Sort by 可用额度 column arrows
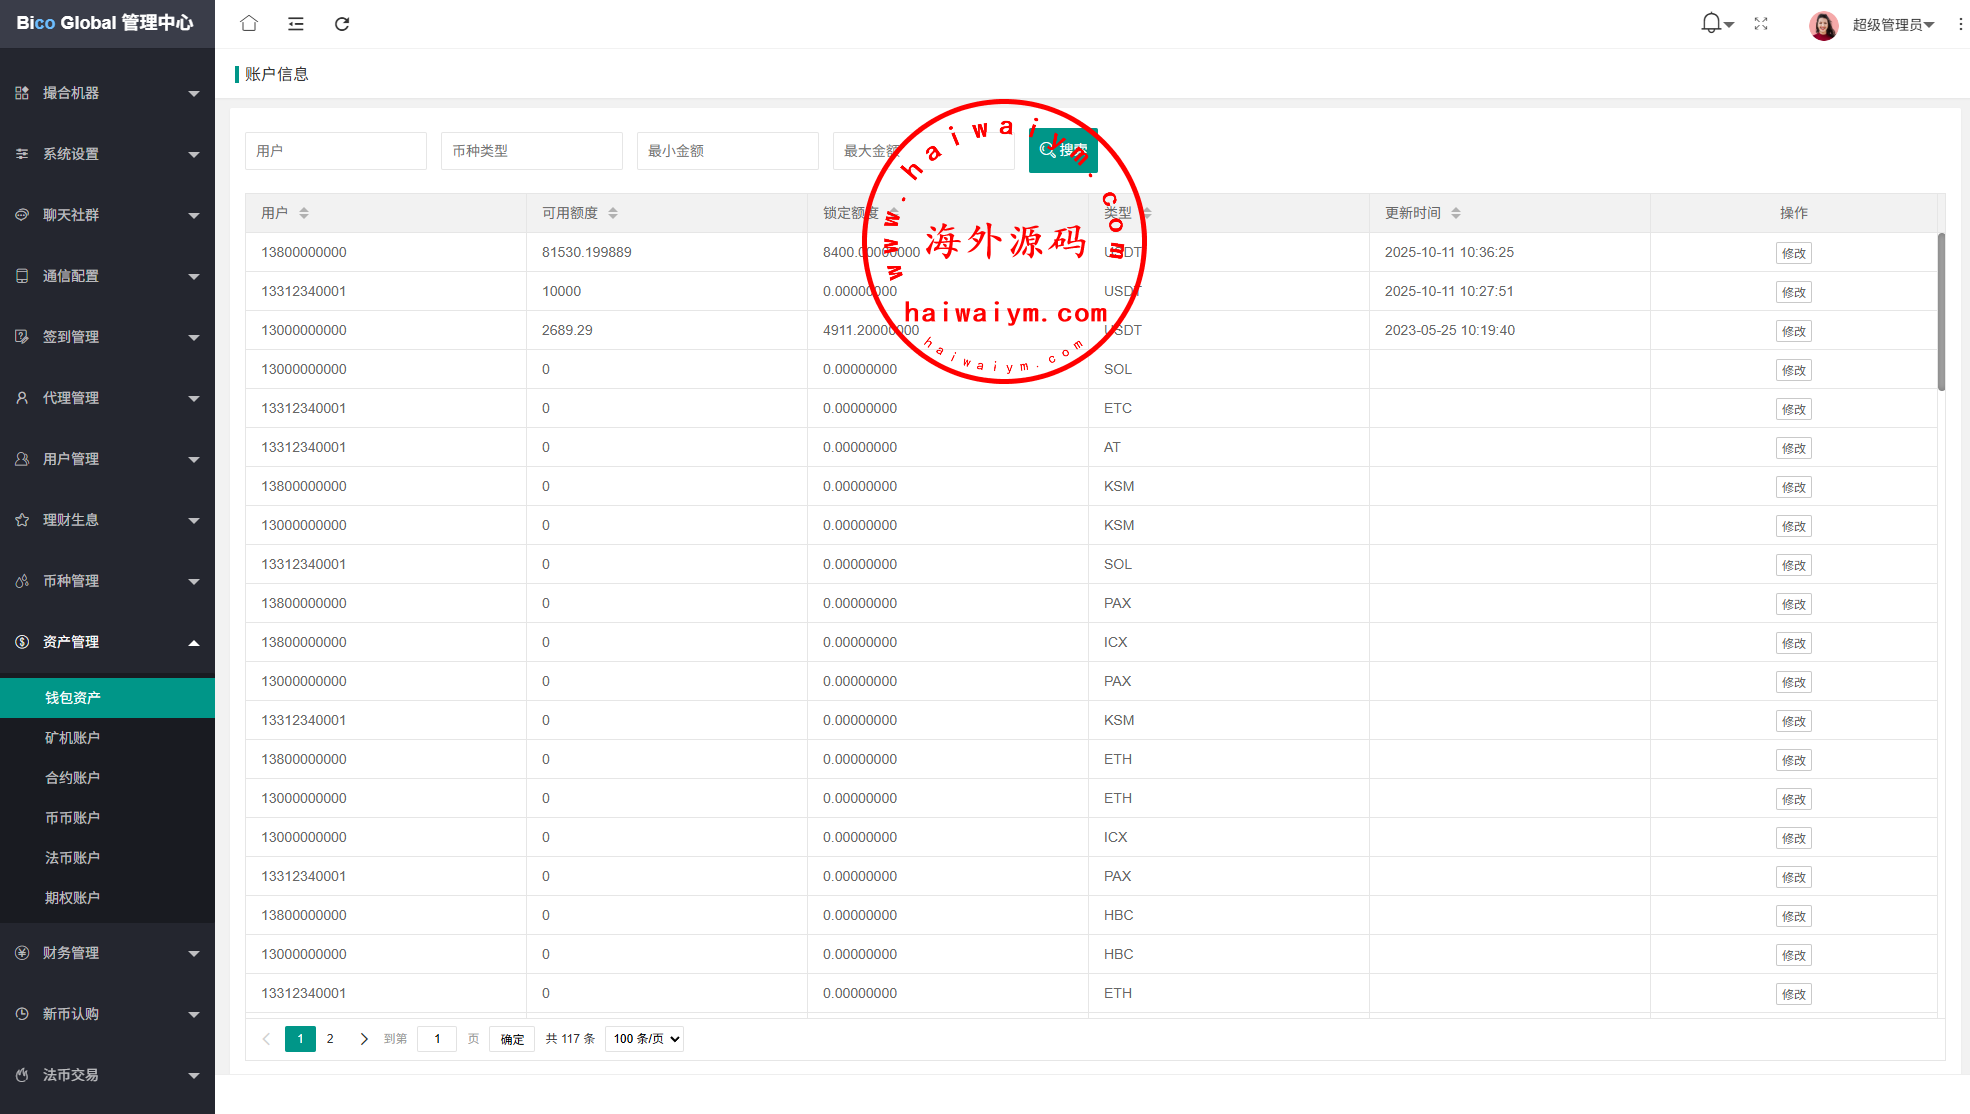This screenshot has height=1114, width=1970. pos(613,213)
